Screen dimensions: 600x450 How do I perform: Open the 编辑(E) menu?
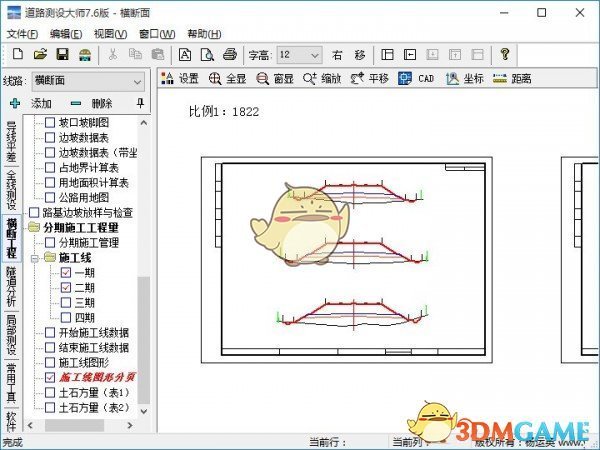[66, 34]
